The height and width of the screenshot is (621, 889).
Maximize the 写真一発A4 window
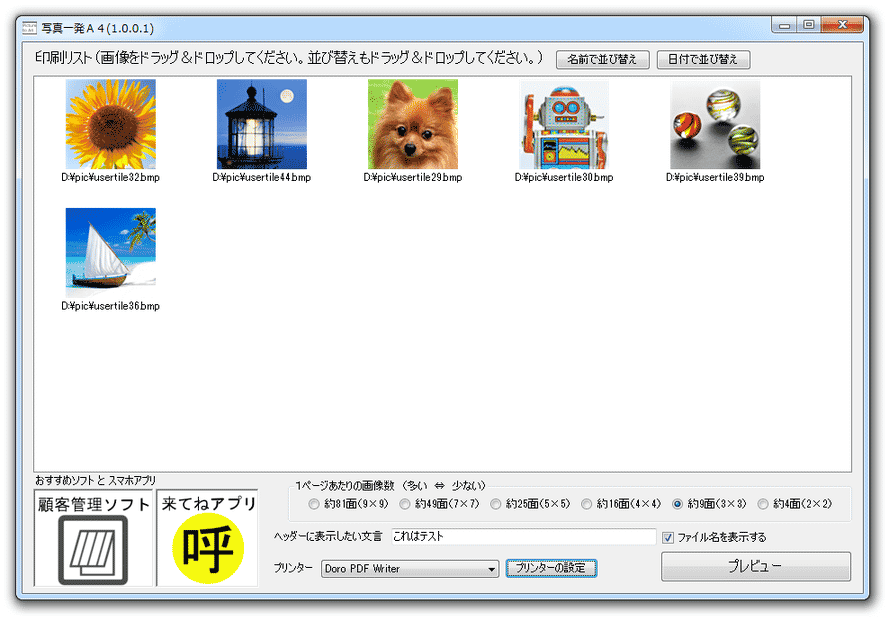coord(809,25)
